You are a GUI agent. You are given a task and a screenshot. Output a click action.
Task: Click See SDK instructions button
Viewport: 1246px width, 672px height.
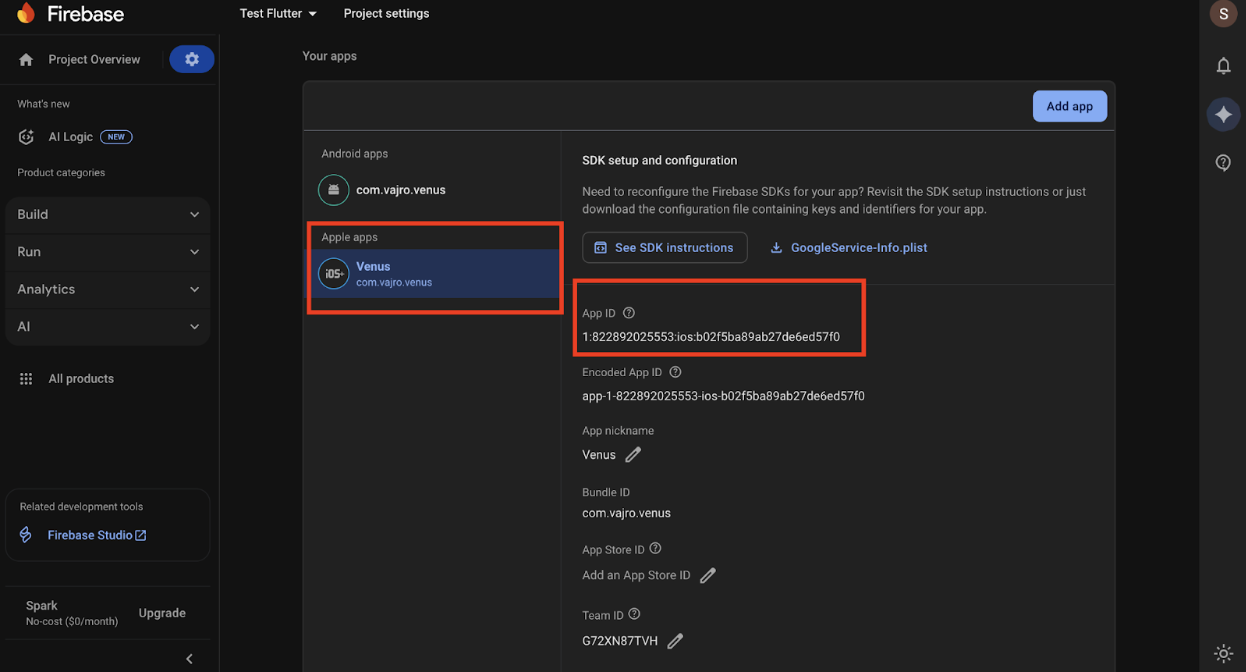coord(664,247)
